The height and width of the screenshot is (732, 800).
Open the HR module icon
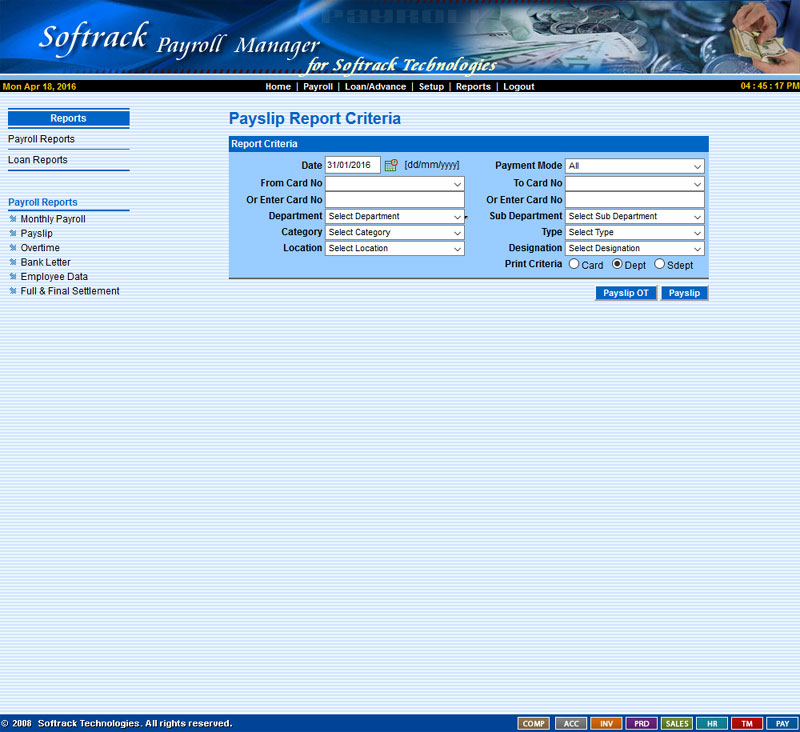(712, 723)
